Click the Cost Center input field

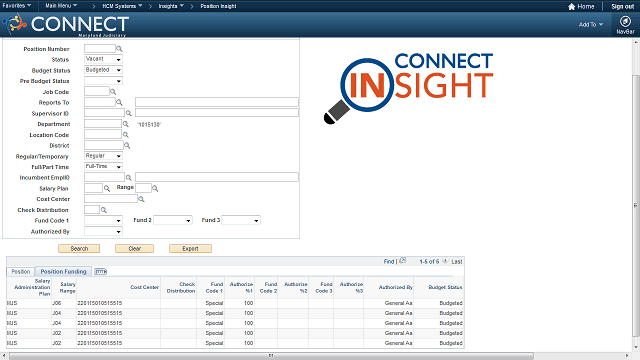tap(111, 199)
